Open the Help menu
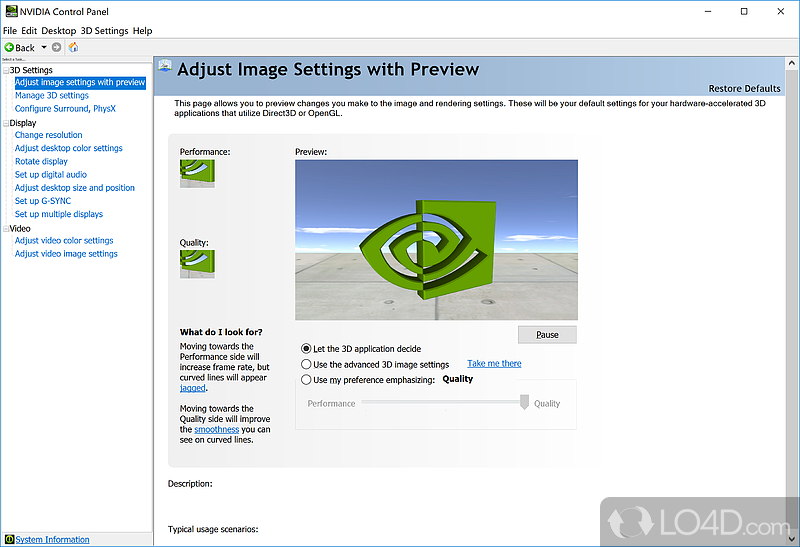 pos(142,31)
